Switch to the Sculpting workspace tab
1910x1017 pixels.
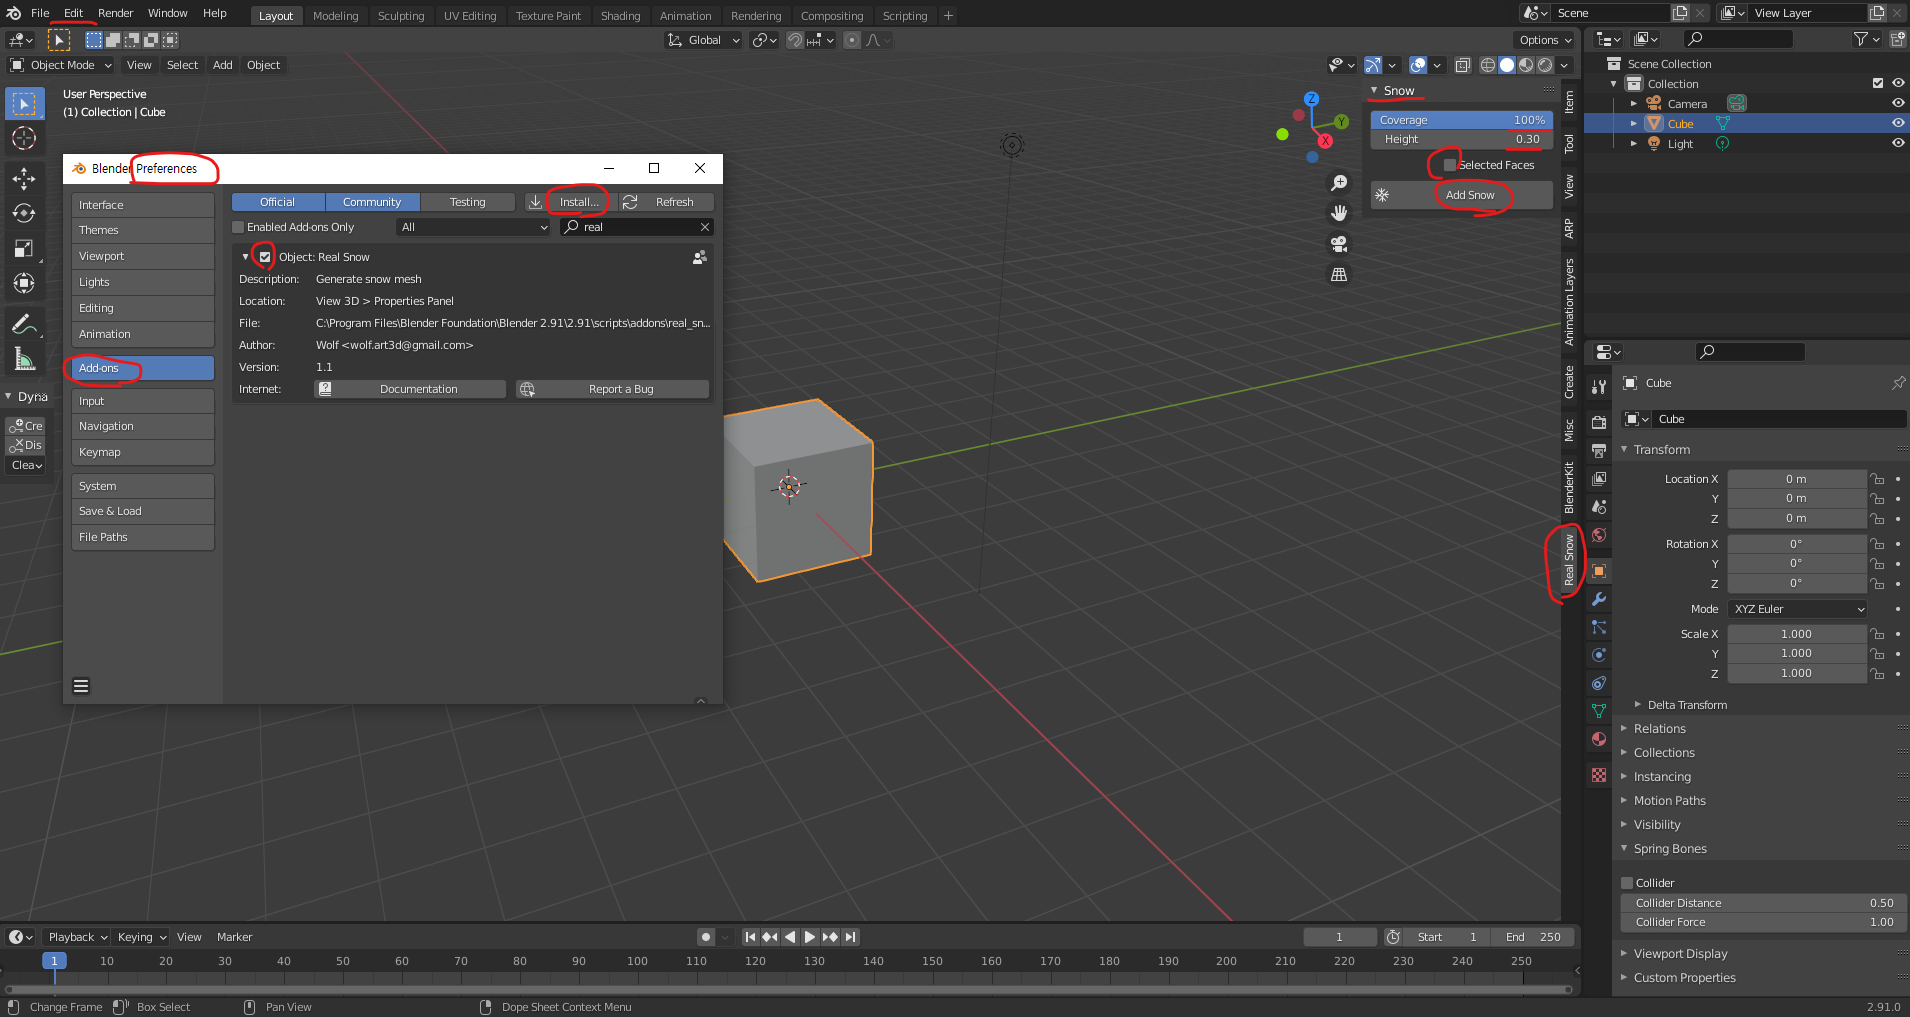point(401,16)
